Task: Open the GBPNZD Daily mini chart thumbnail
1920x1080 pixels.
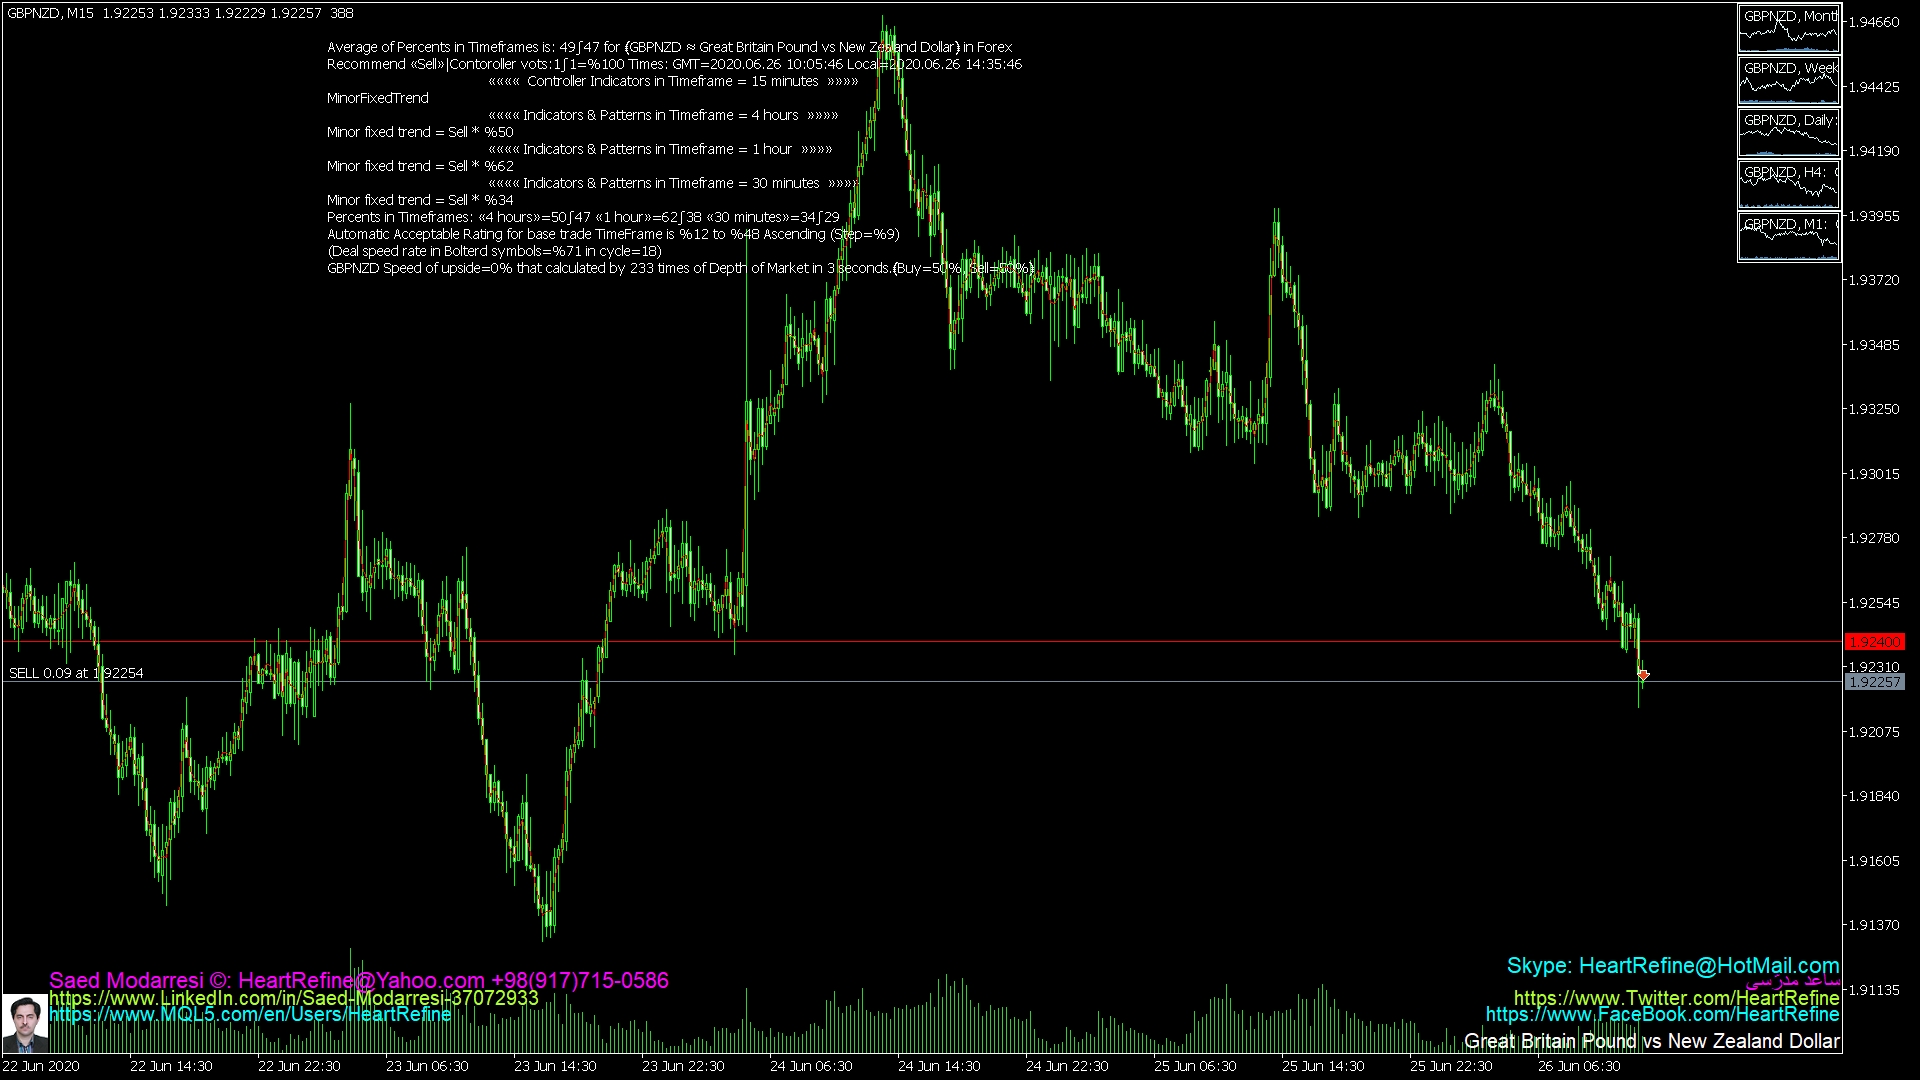Action: [1789, 133]
